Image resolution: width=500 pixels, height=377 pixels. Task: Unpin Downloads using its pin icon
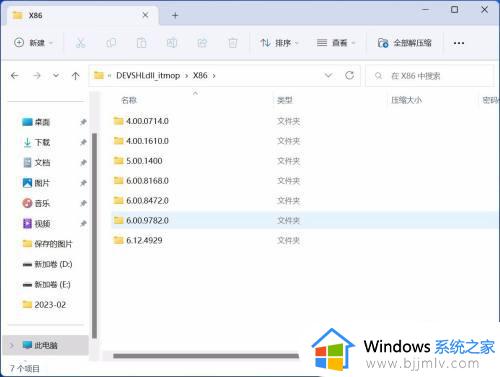click(83, 143)
